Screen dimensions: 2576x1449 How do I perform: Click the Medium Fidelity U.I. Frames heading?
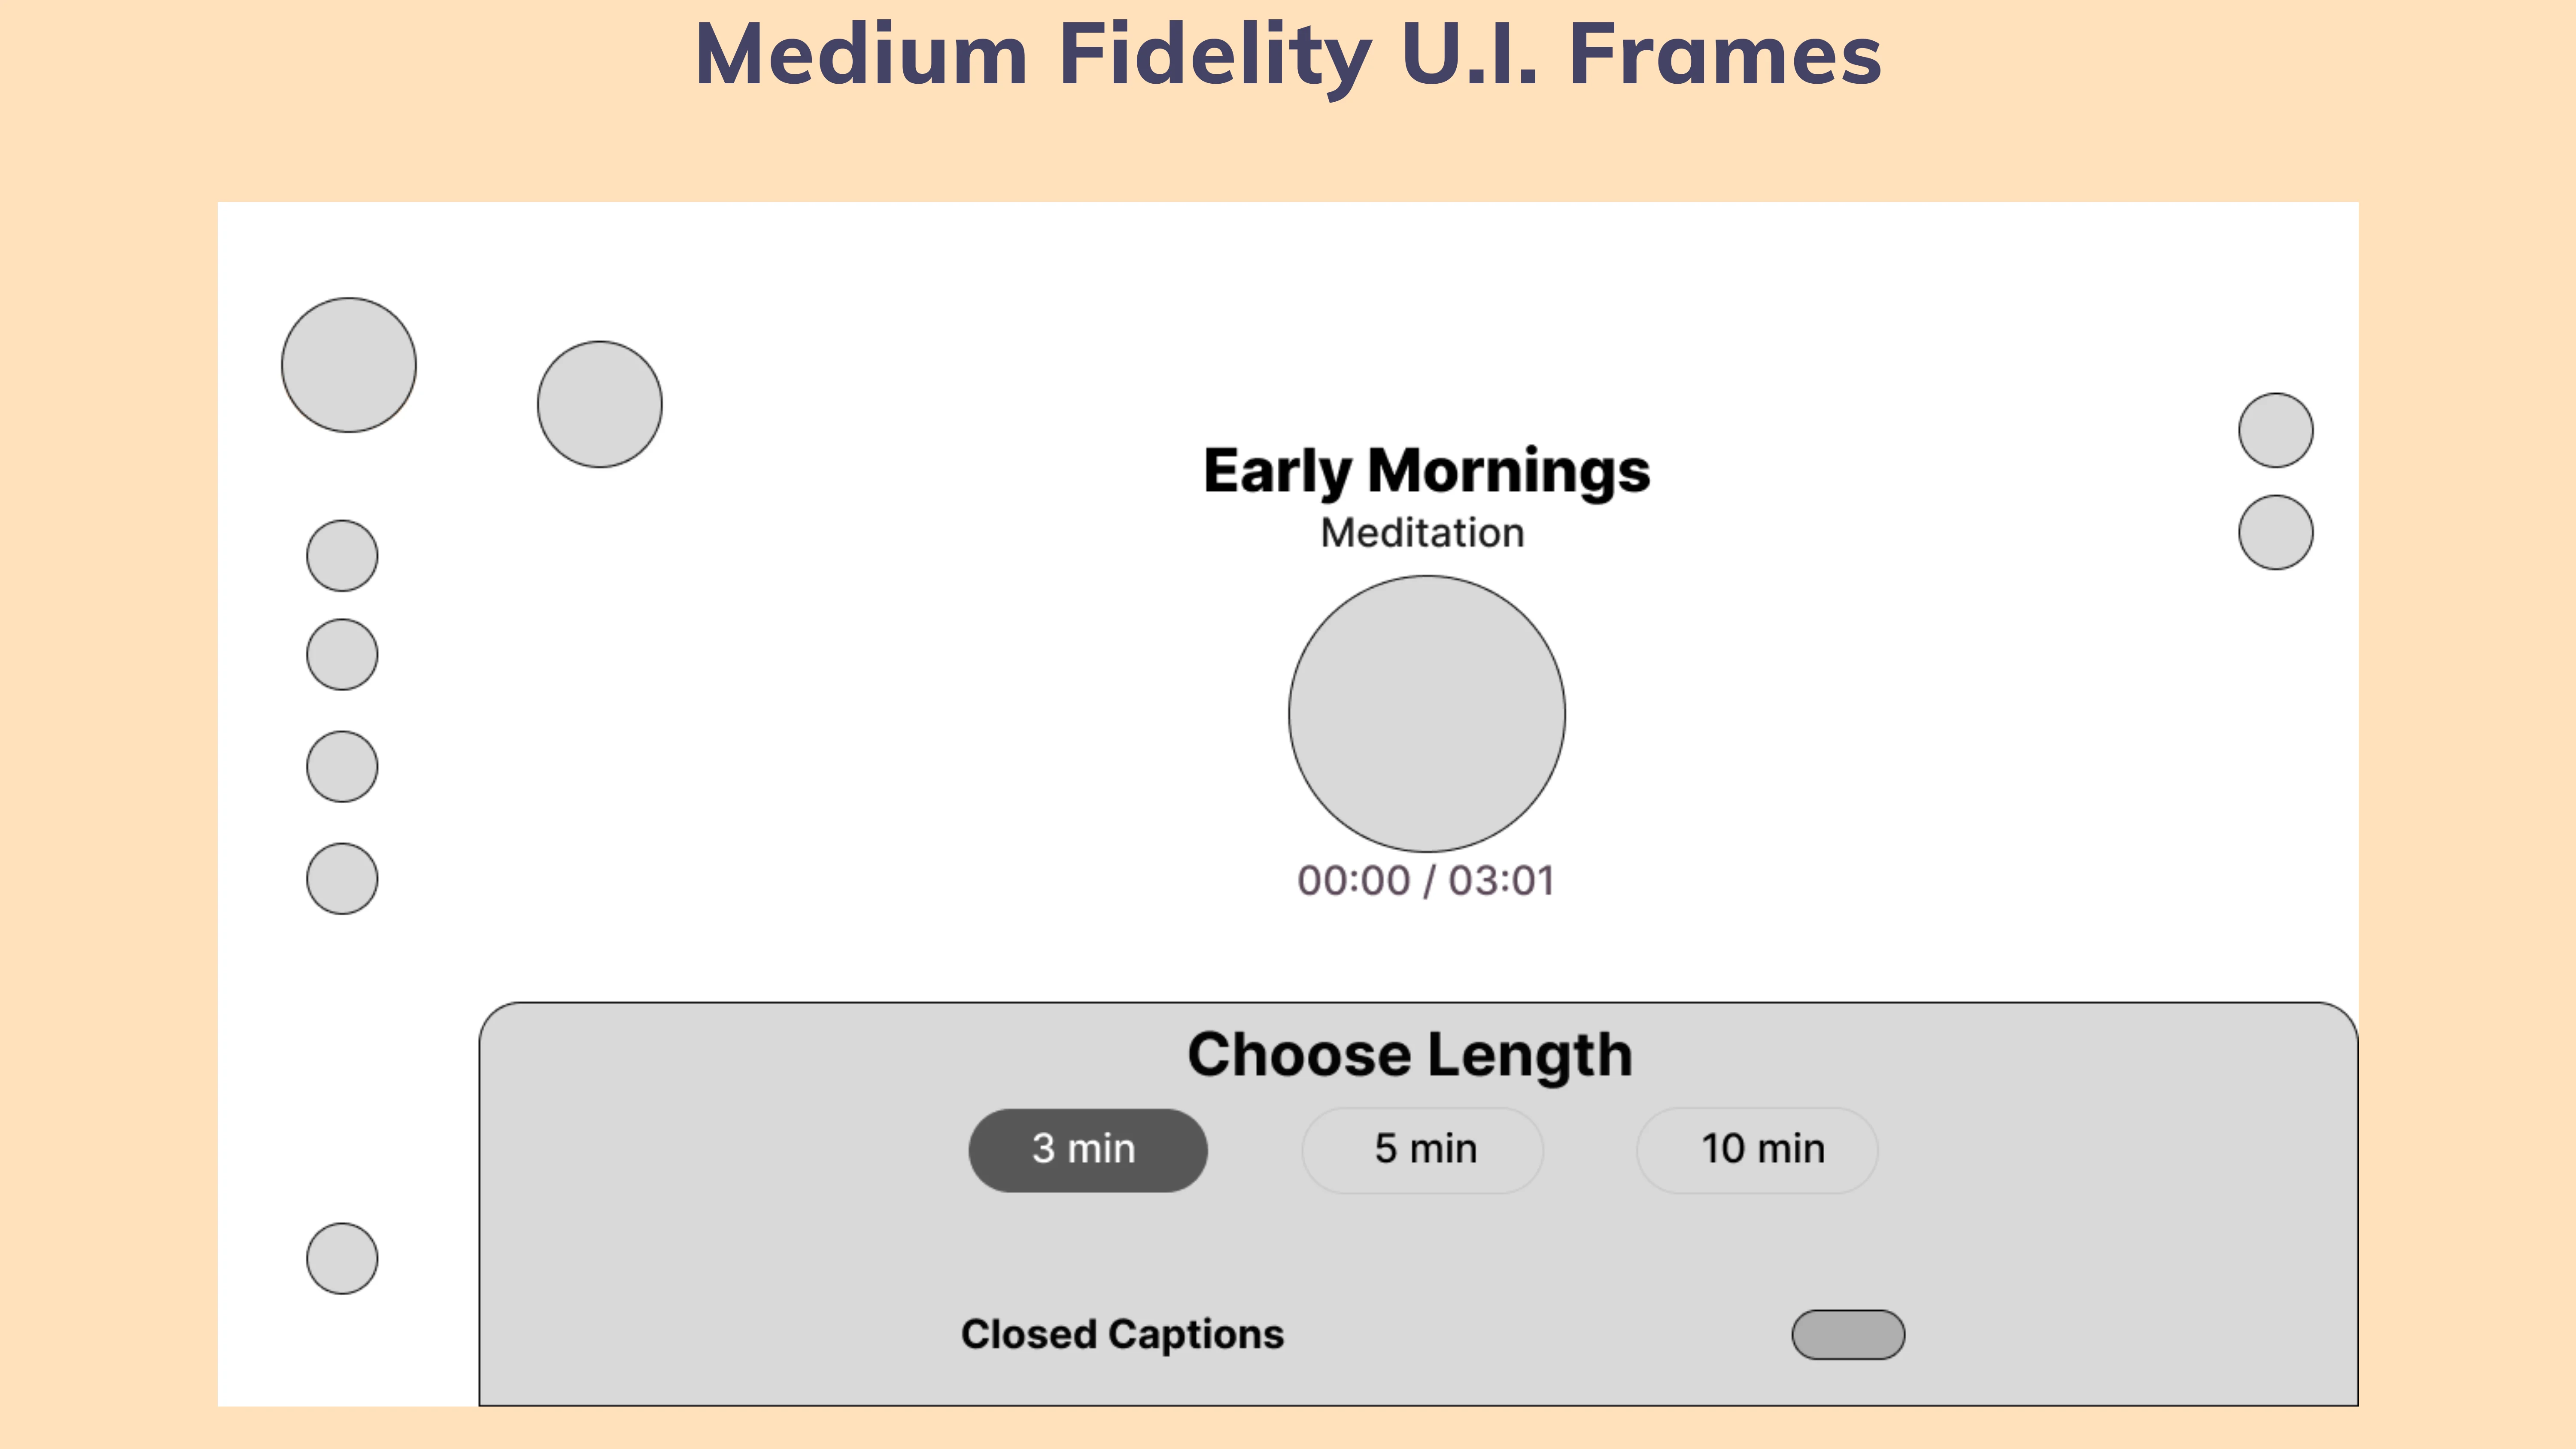click(x=1288, y=55)
